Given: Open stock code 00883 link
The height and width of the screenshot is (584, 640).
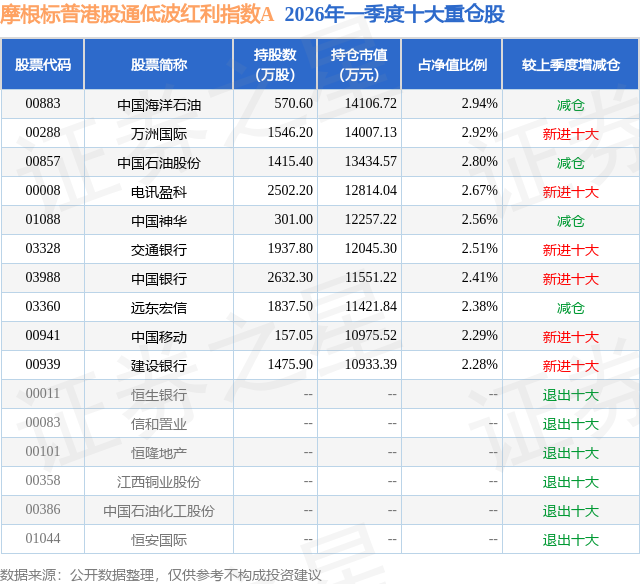Looking at the screenshot, I should pos(43,104).
